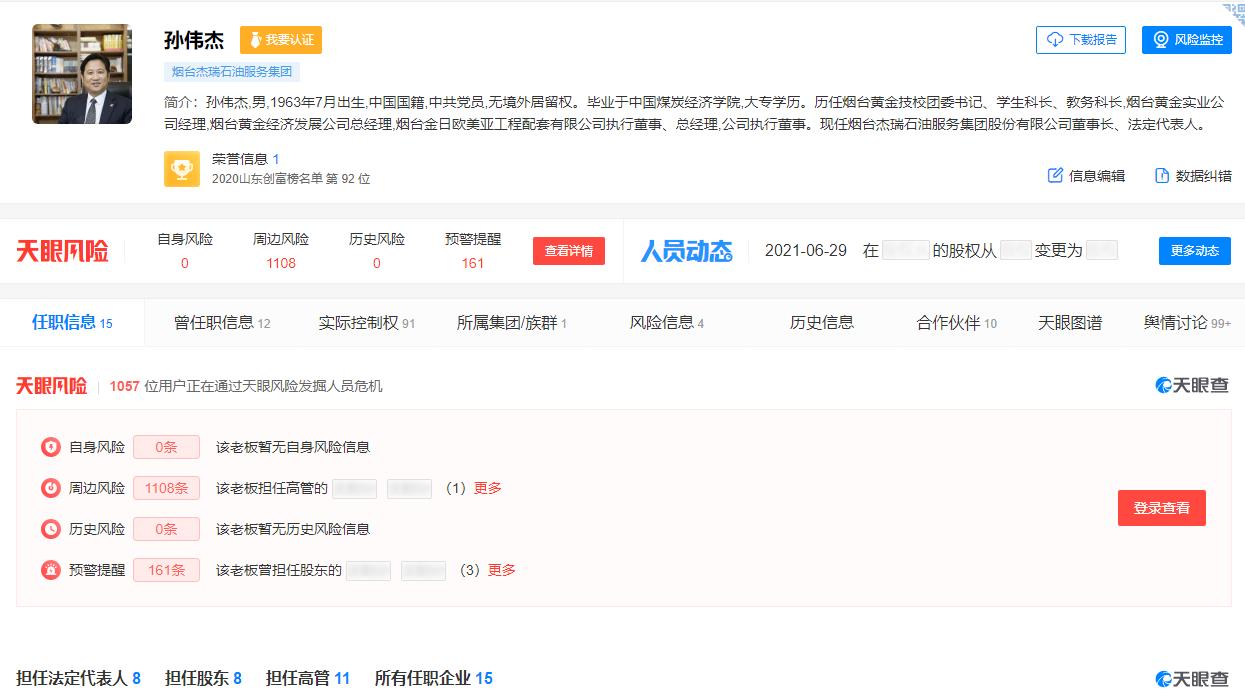Image resolution: width=1245 pixels, height=700 pixels.
Task: Switch to the 曾任职信息 tab
Action: coord(222,323)
